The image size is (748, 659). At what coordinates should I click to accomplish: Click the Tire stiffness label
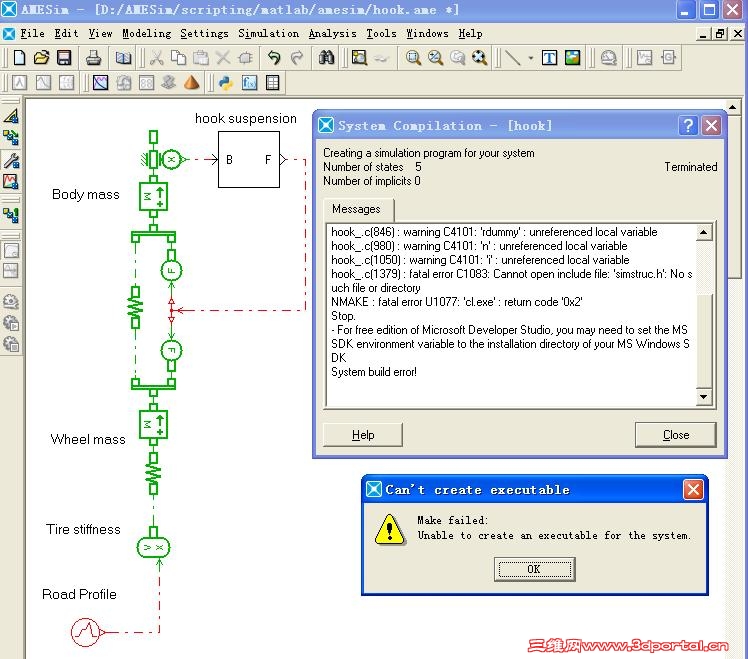[83, 529]
